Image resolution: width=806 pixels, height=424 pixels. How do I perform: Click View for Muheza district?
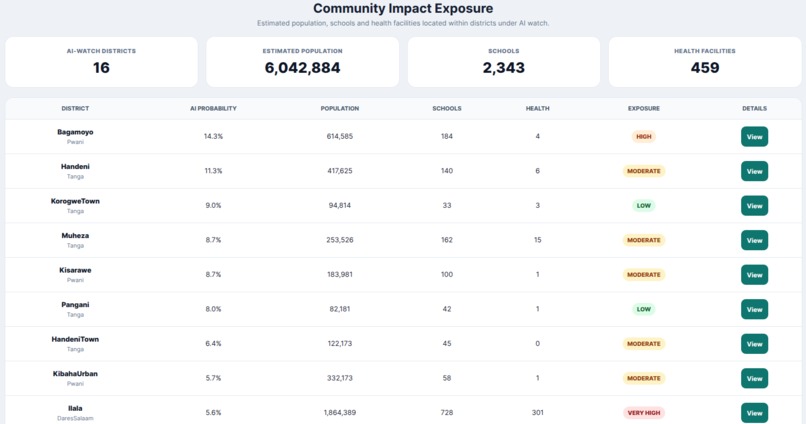[x=754, y=240]
